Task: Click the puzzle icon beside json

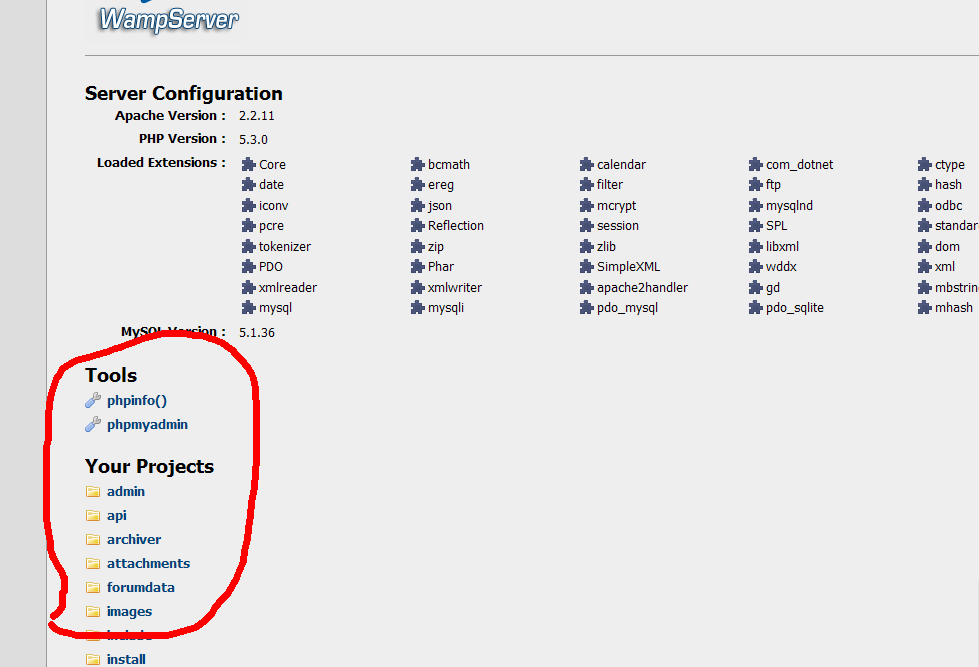Action: (418, 205)
